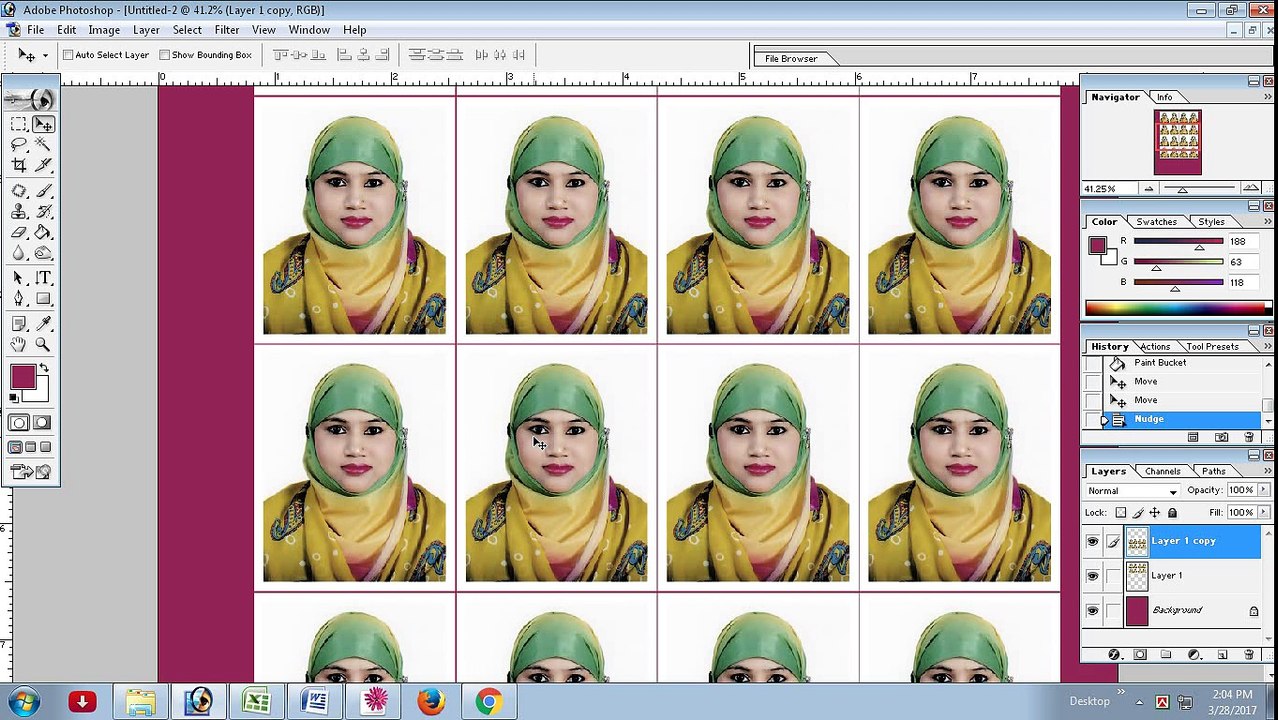The height and width of the screenshot is (720, 1278).
Task: Select the Blur tool
Action: pos(19,253)
